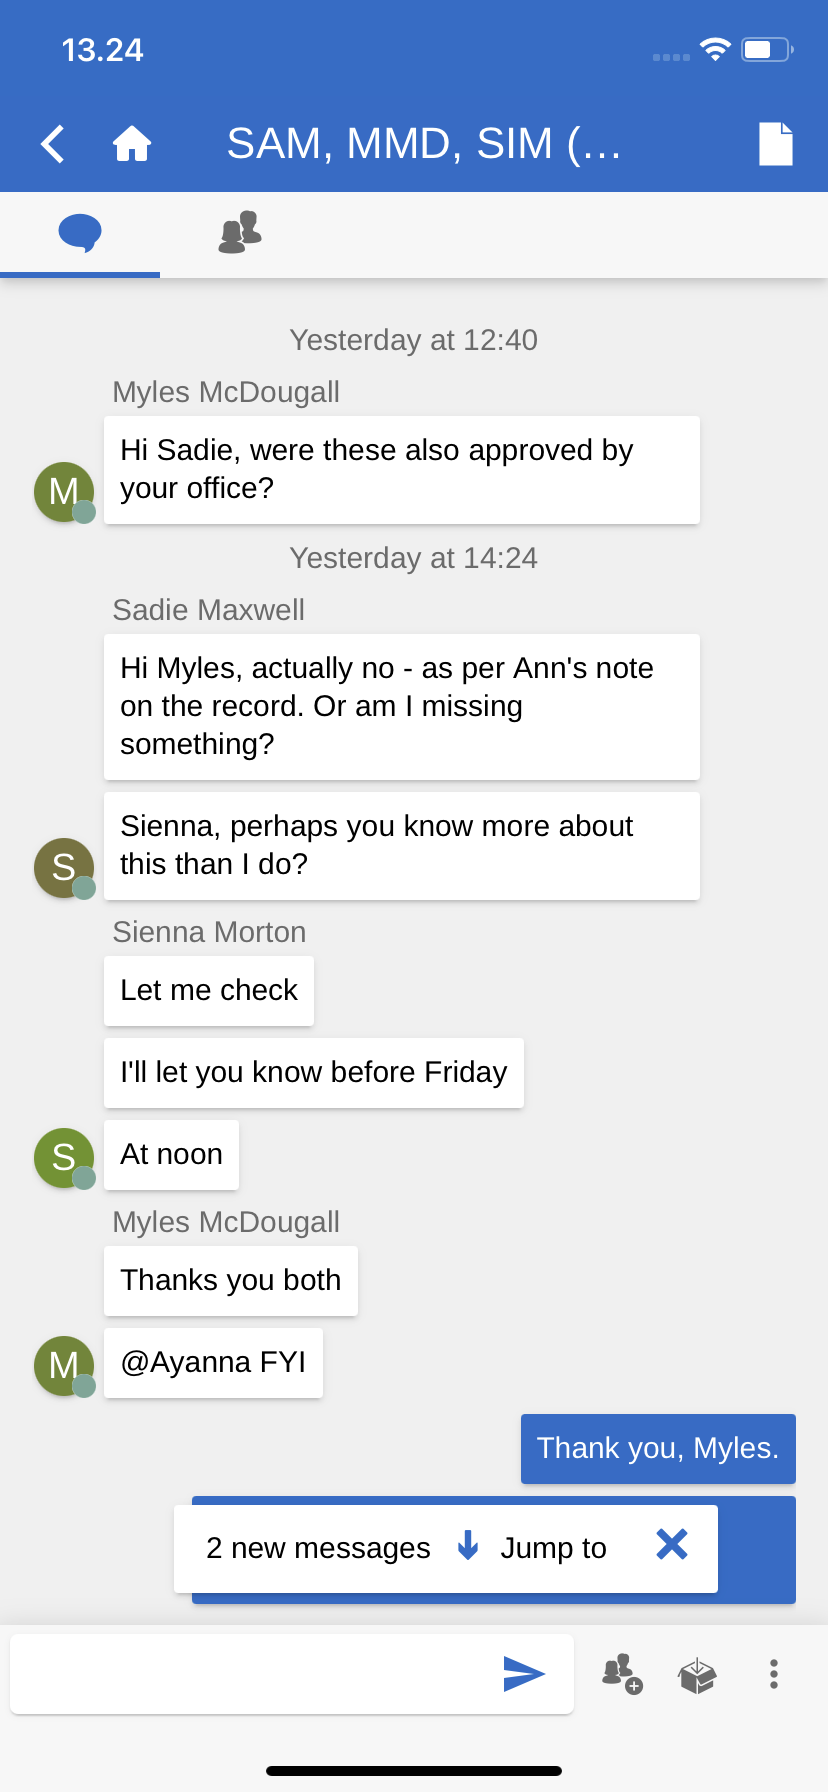828x1792 pixels.
Task: Open the box attachment icon
Action: (697, 1675)
